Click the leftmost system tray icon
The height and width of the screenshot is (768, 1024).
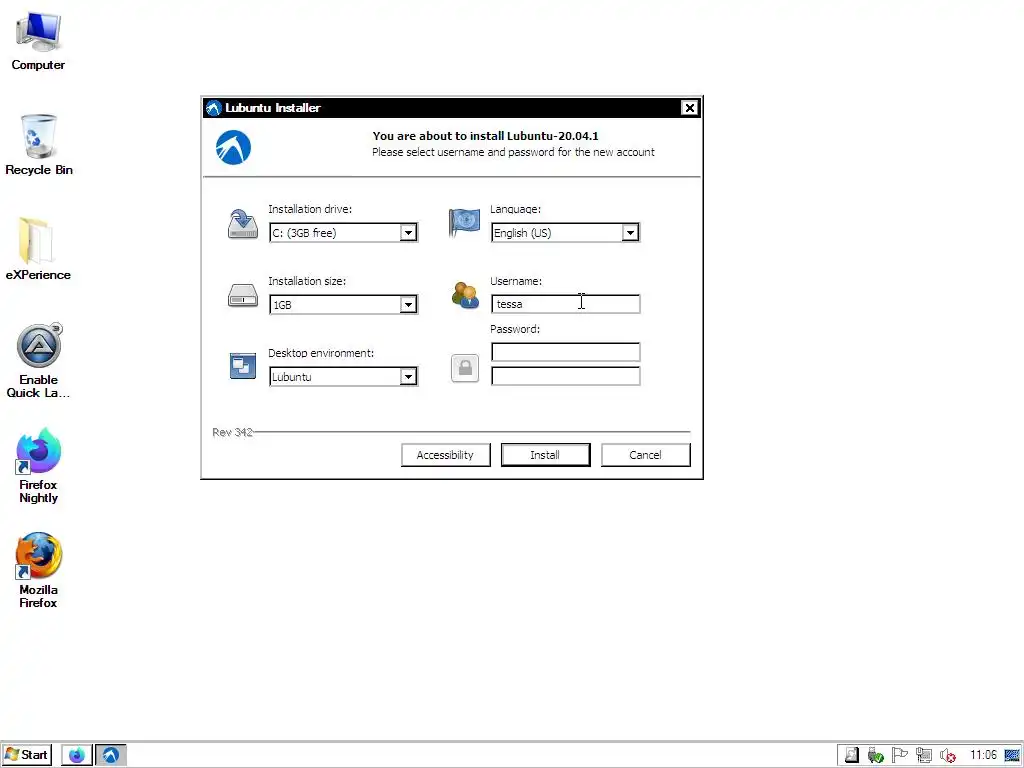click(852, 755)
